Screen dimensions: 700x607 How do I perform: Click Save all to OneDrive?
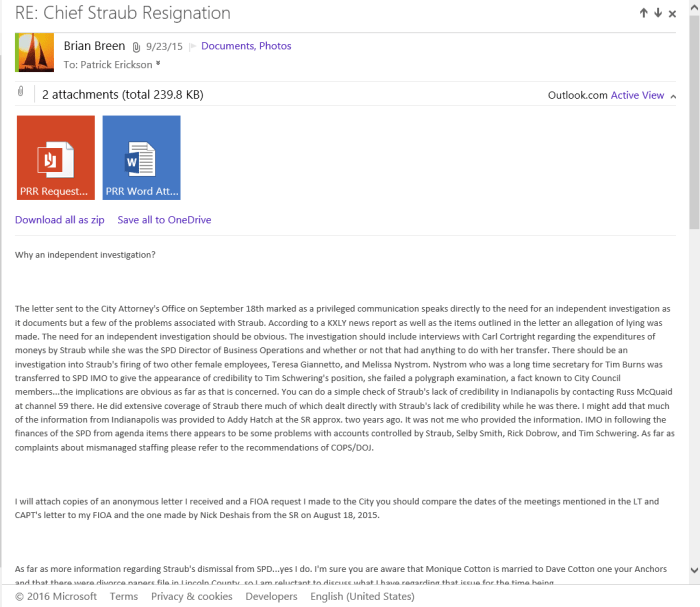click(x=164, y=220)
